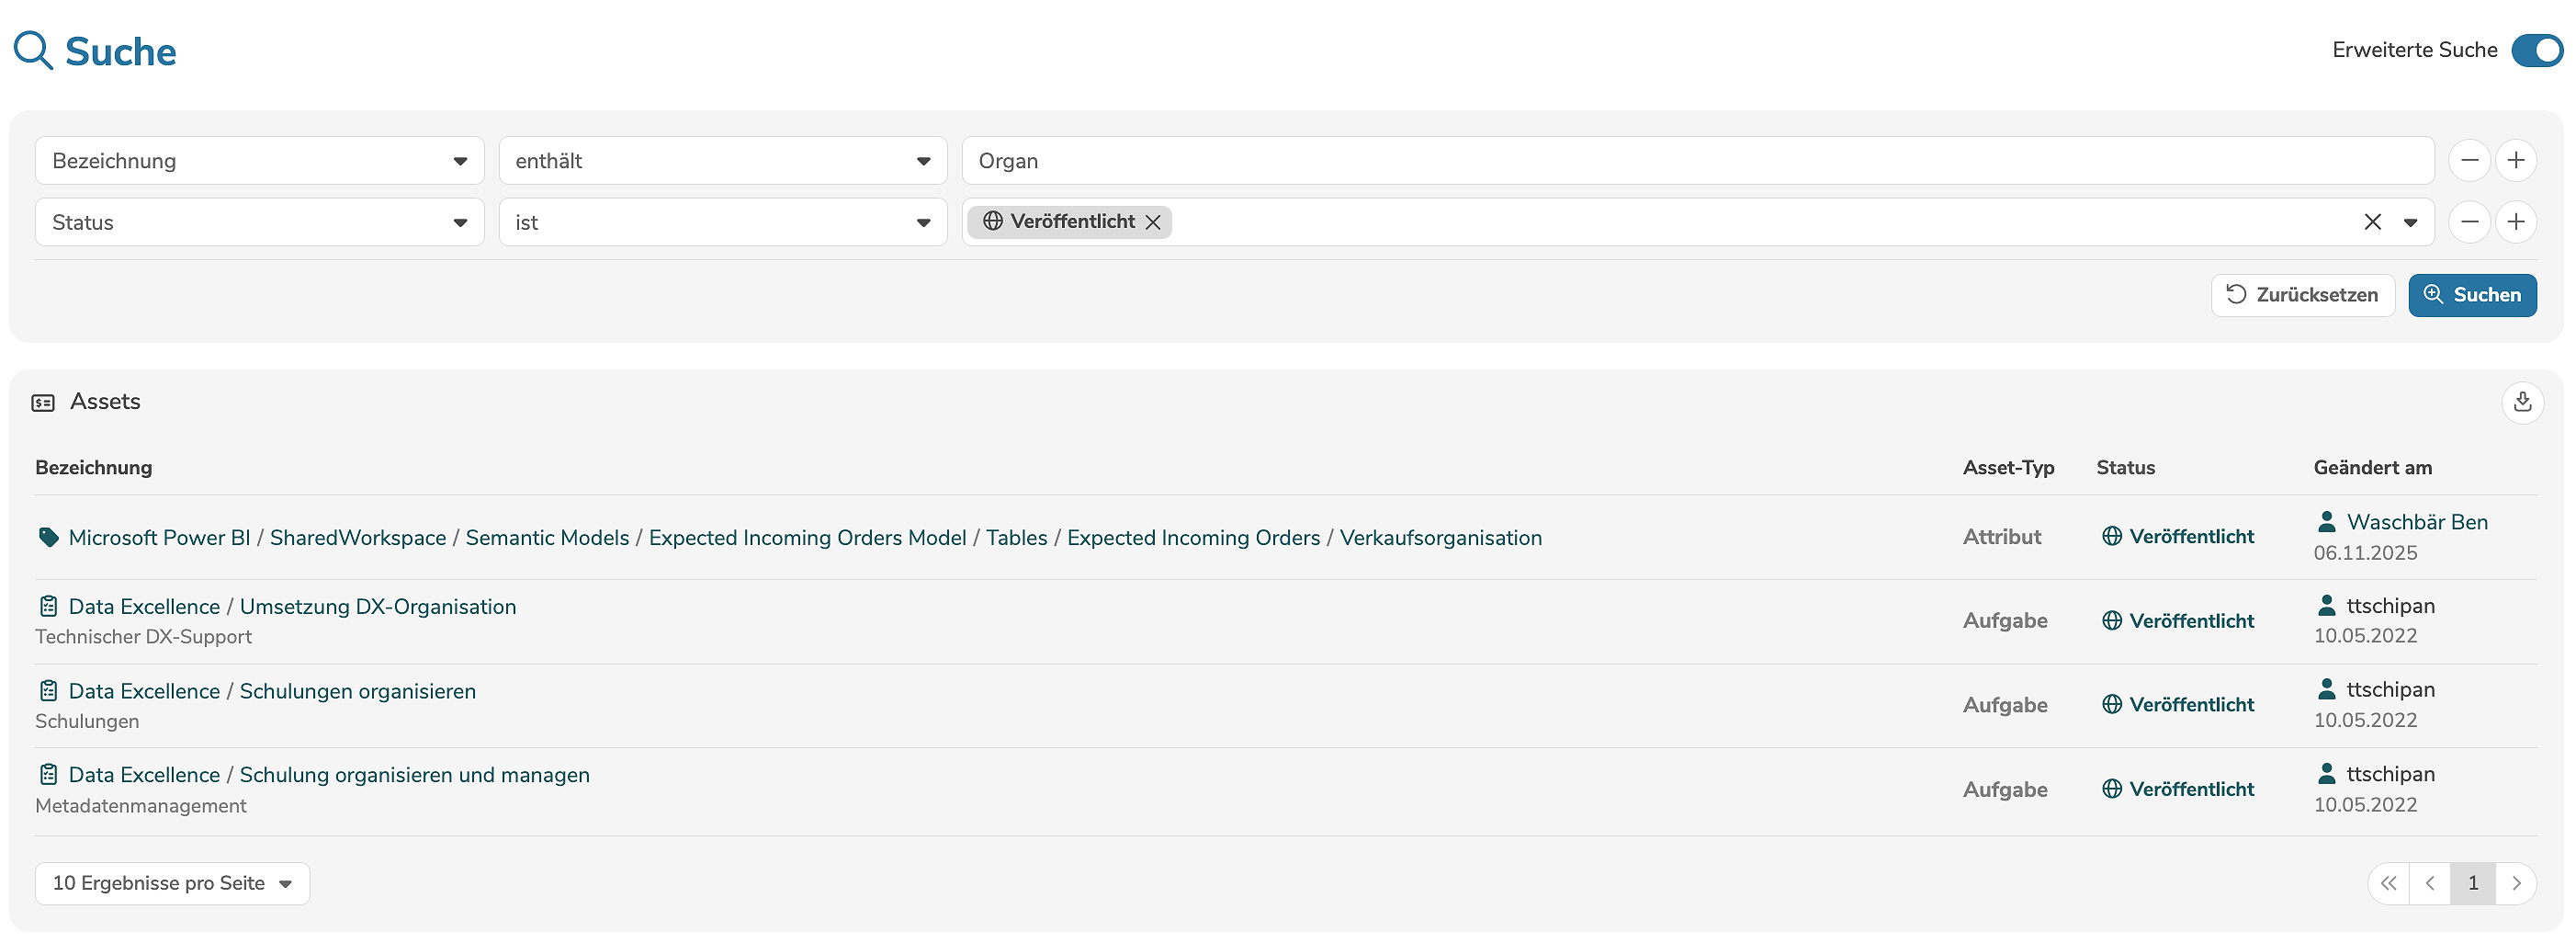Open the Bezeichnung field dropdown

259,161
